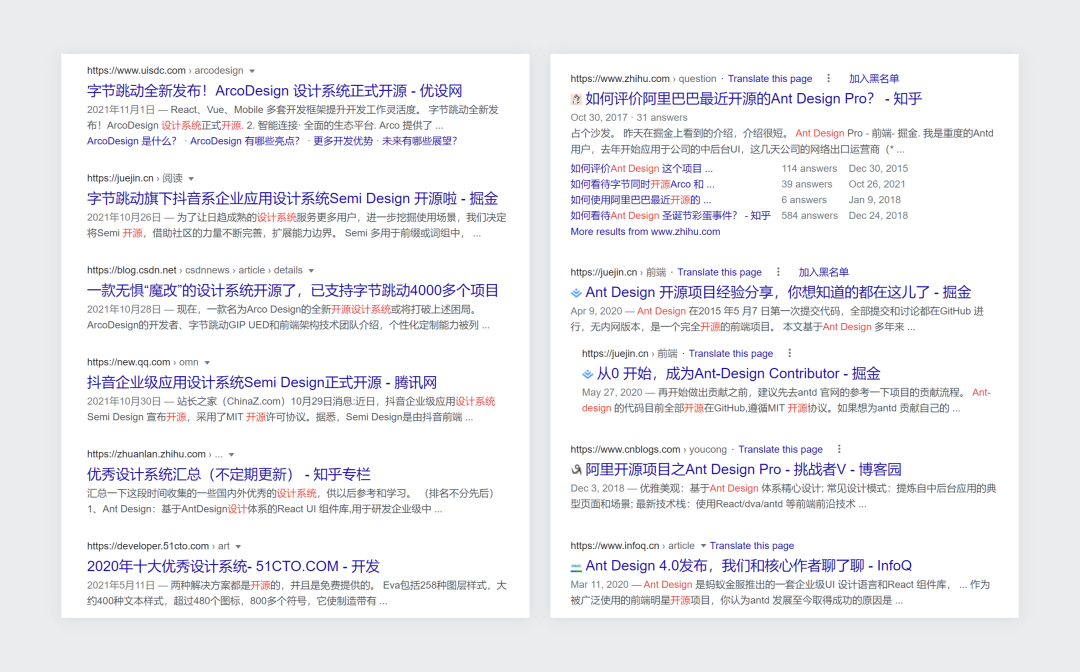Open 一款无惧"魔改"的设计系统开源了 result title

[x=292, y=291]
